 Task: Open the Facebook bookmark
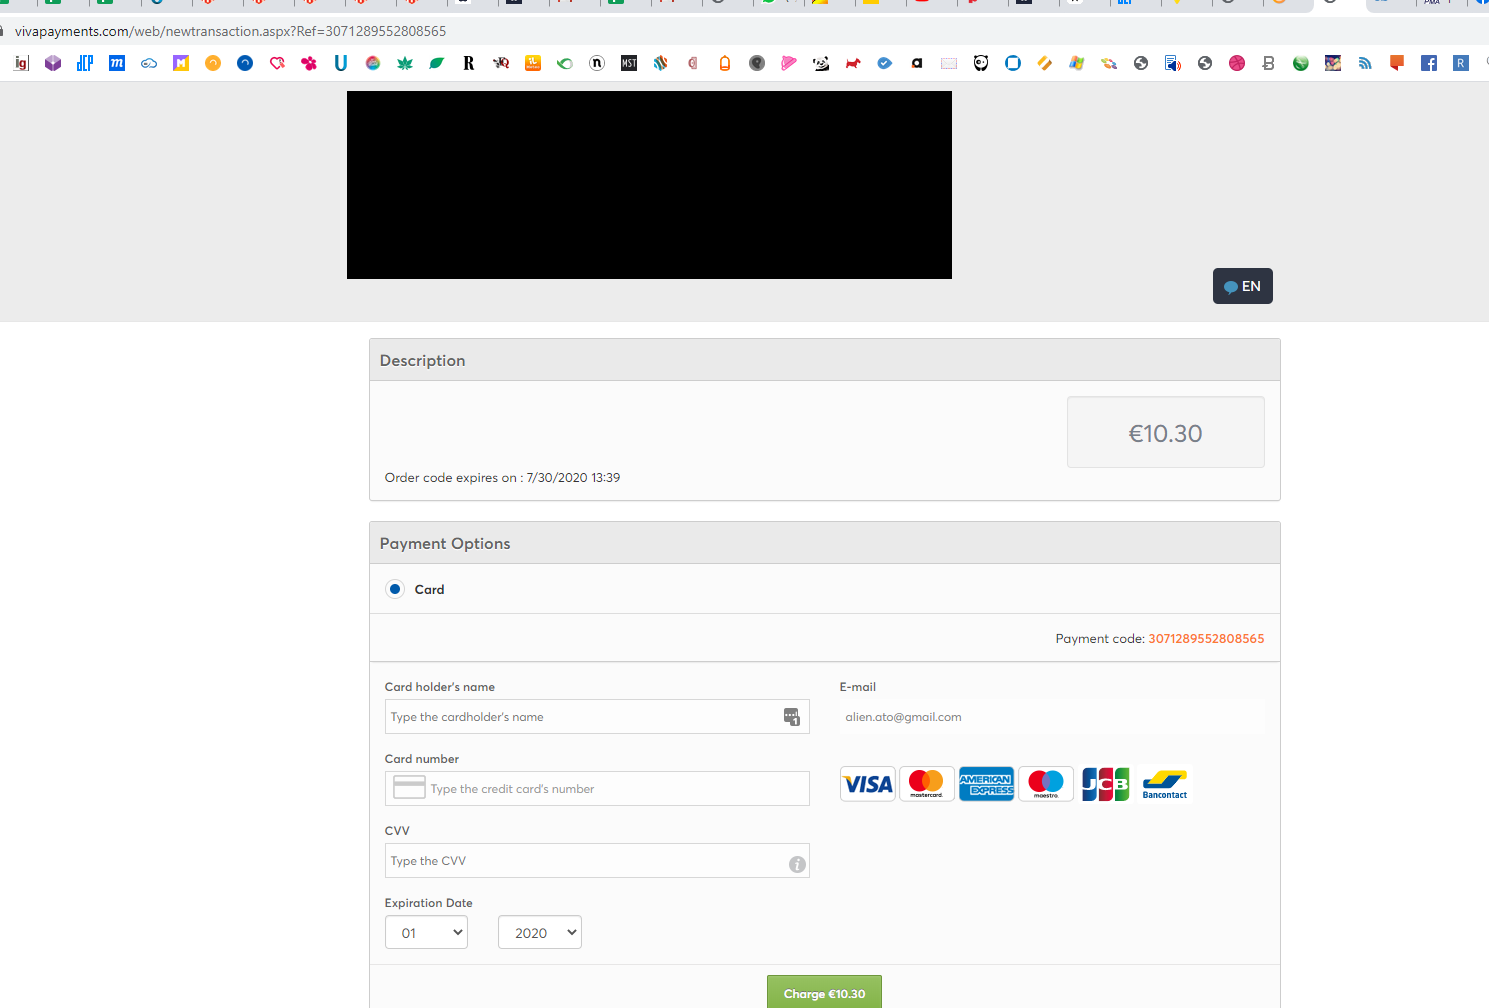click(x=1428, y=62)
